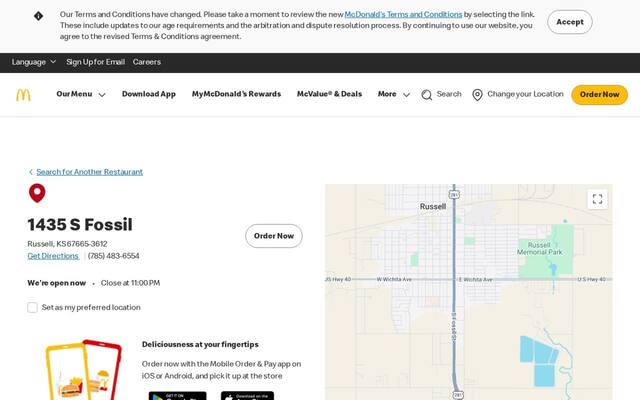
Task: Expand the Our Menu dropdown
Action: (81, 94)
